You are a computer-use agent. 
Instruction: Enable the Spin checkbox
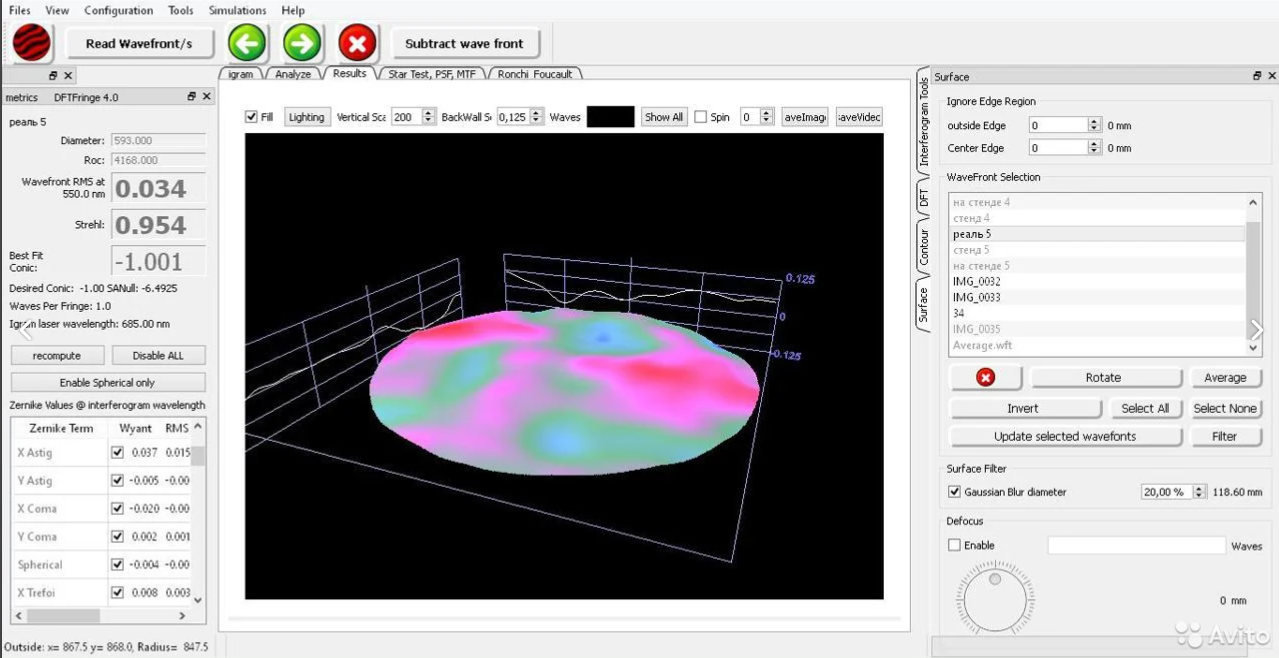[x=701, y=117]
